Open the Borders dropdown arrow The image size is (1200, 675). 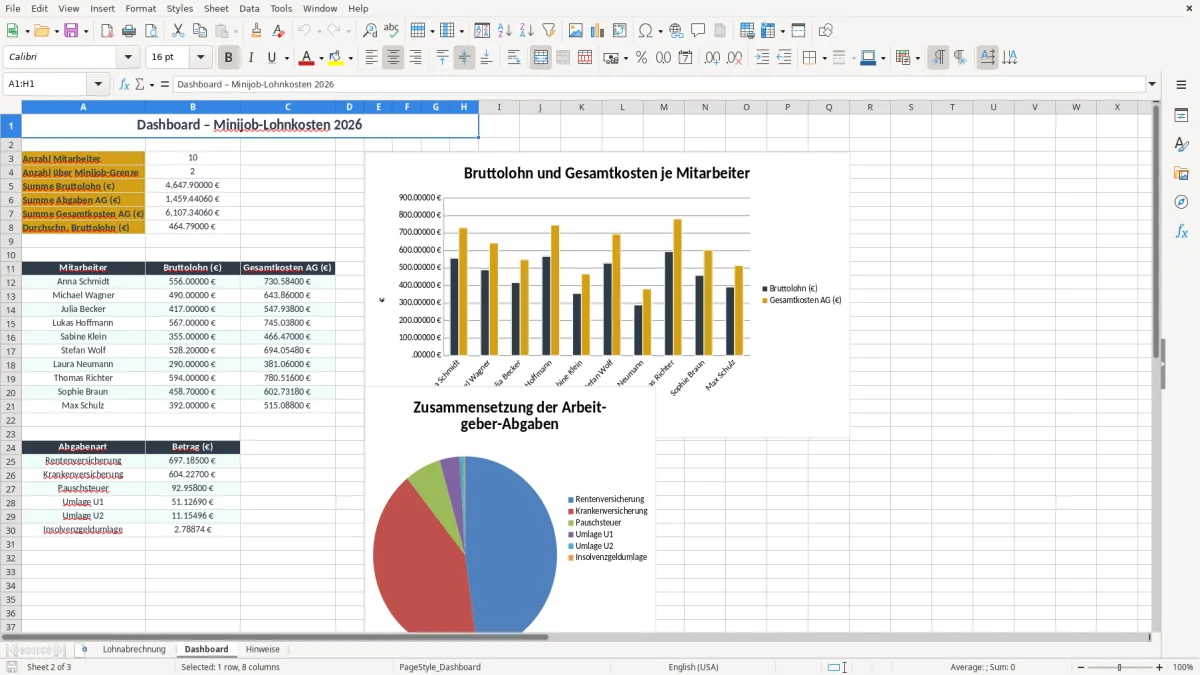pos(824,58)
